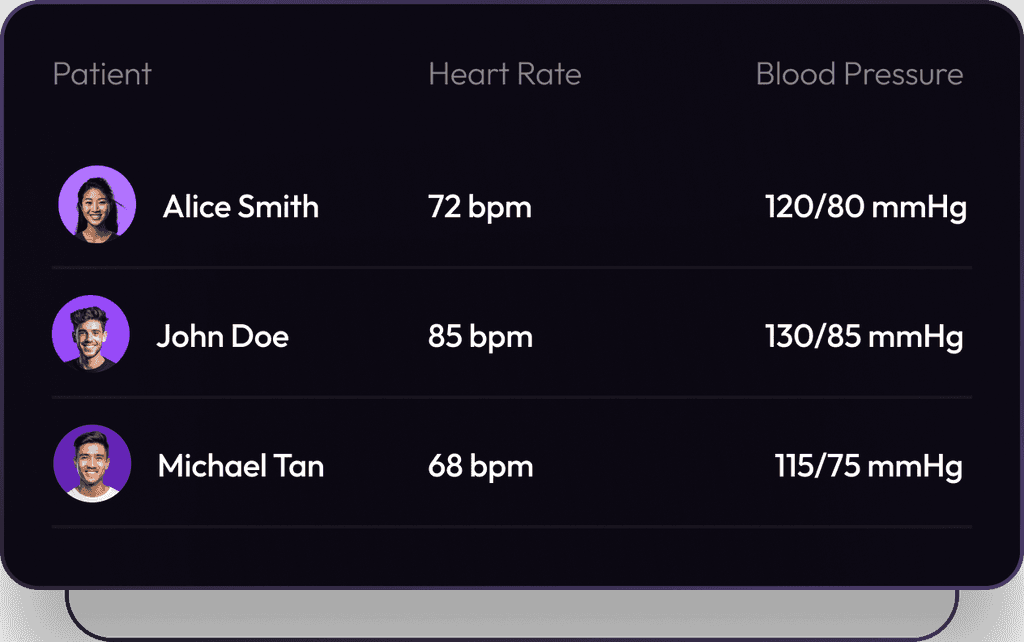1024x642 pixels.
Task: Select the 85 bpm heart rate reading
Action: coord(480,336)
